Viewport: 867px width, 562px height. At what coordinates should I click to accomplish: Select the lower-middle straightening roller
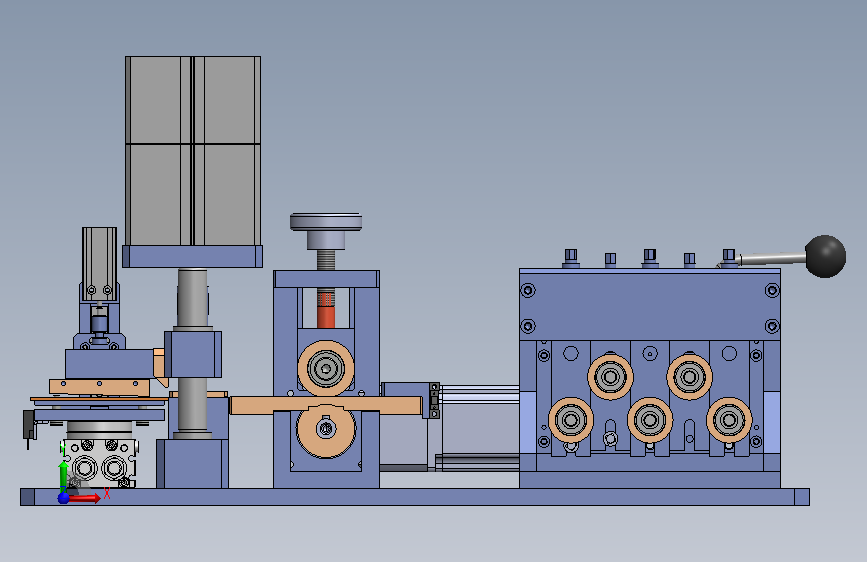(650, 420)
